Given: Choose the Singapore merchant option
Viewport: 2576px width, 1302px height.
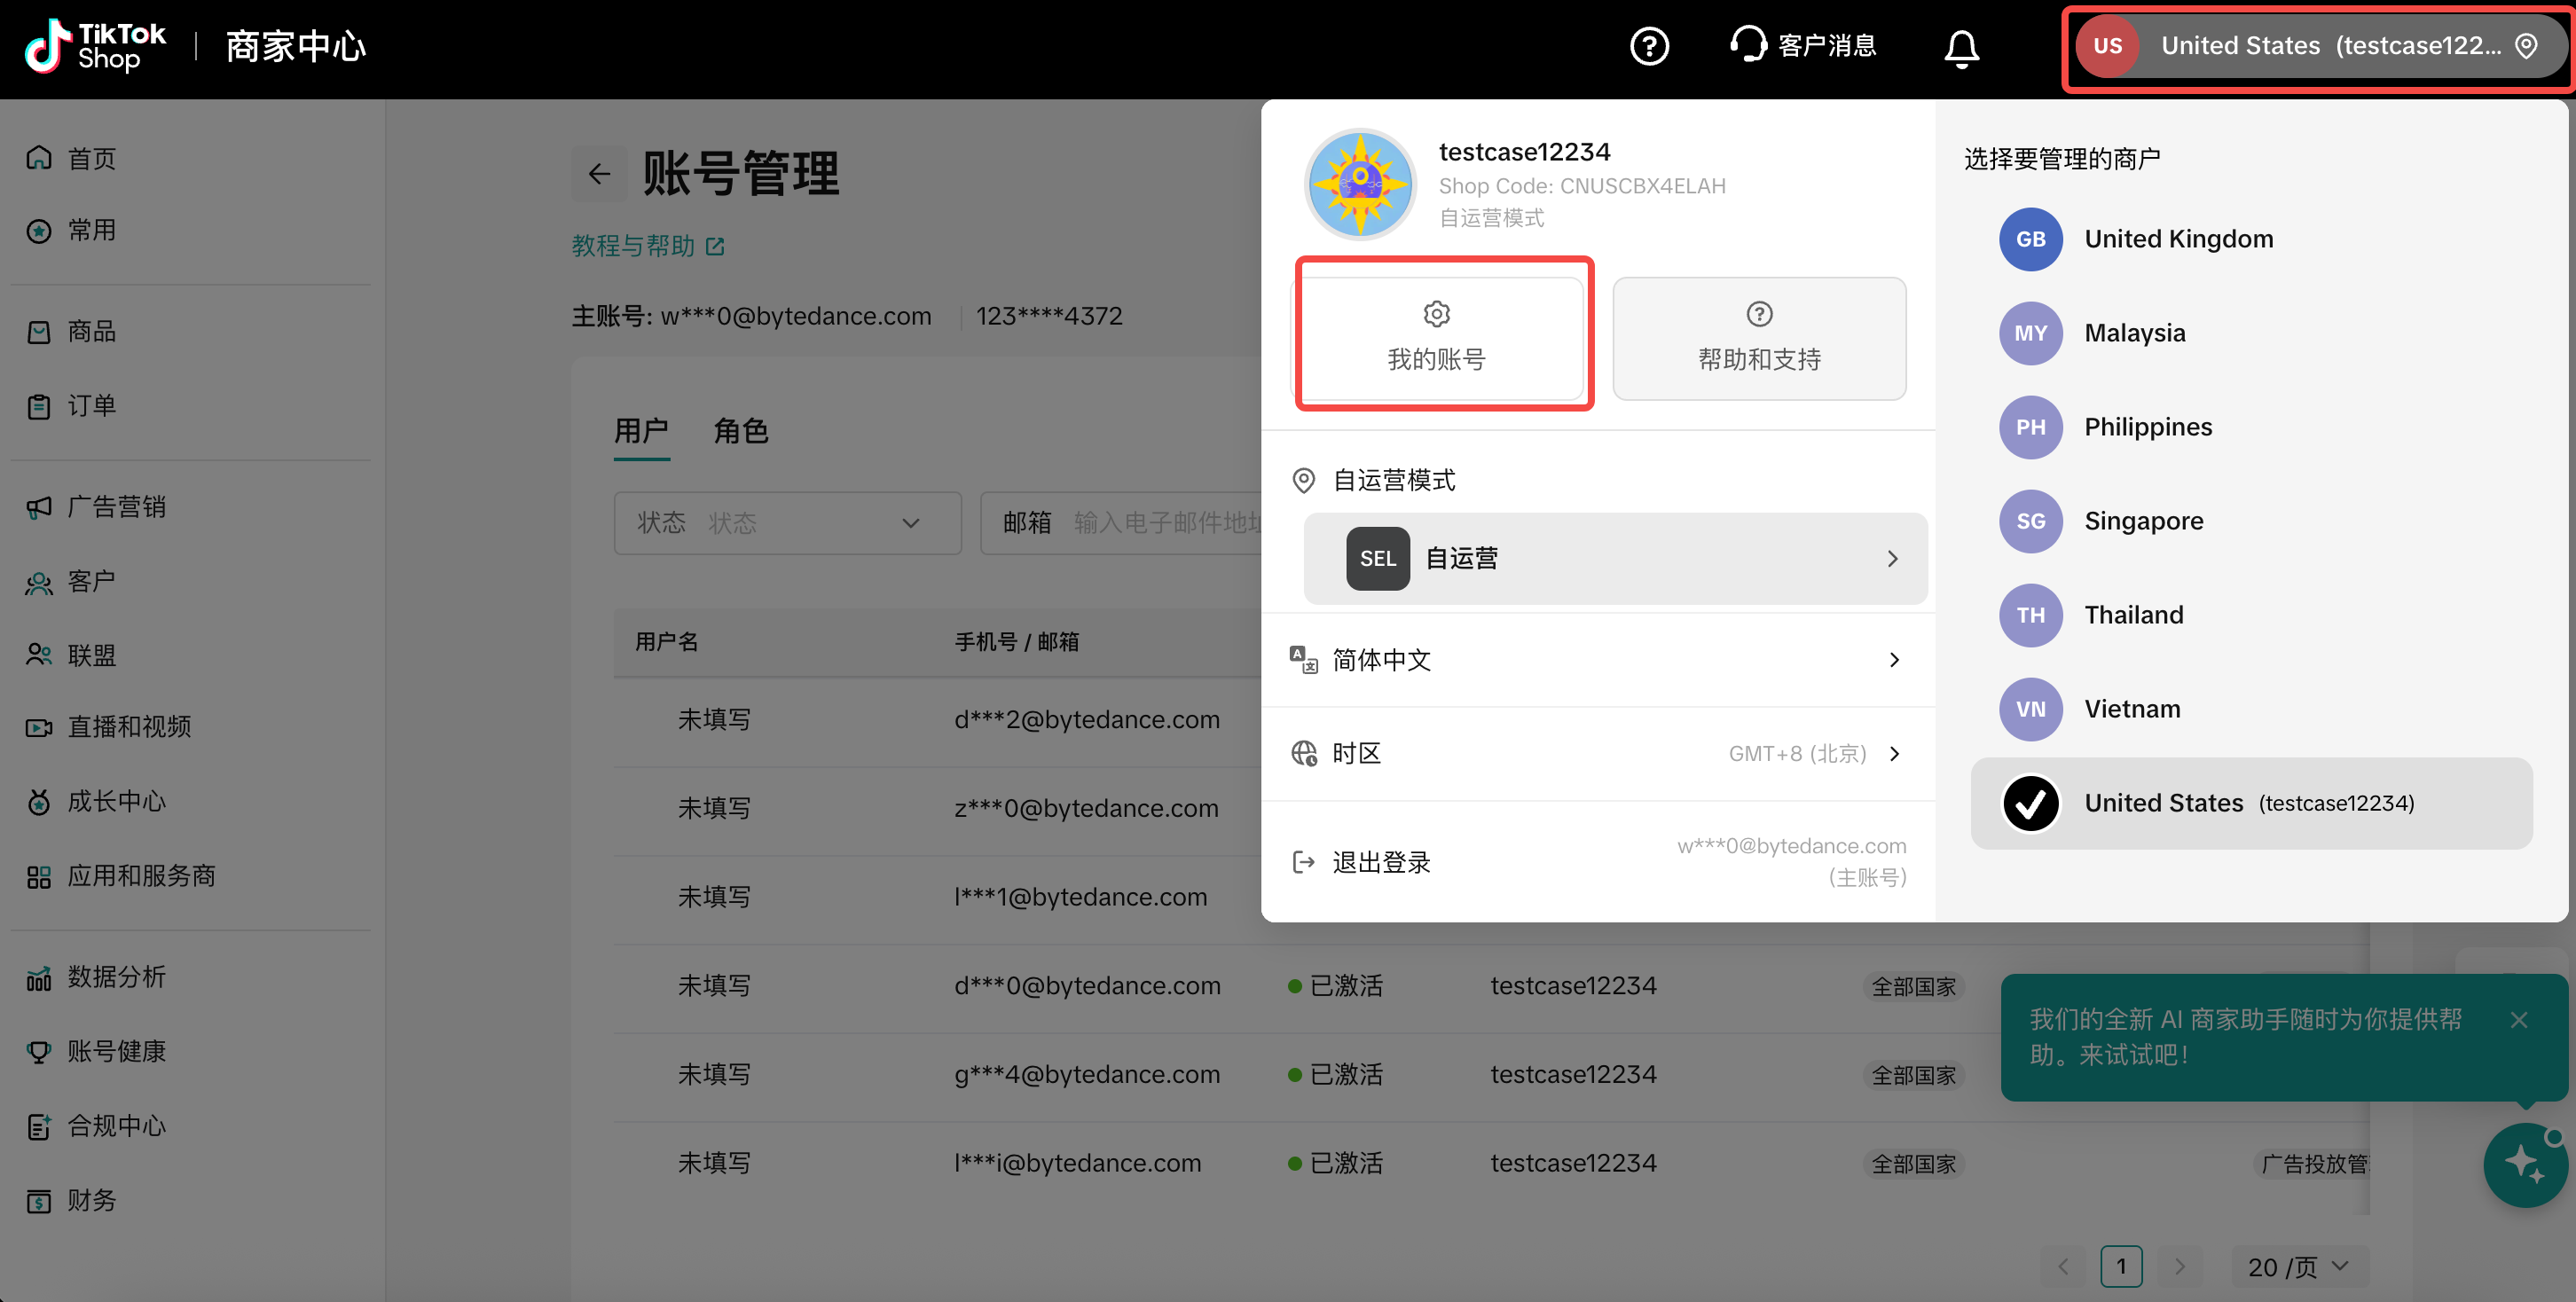Looking at the screenshot, I should click(2143, 521).
